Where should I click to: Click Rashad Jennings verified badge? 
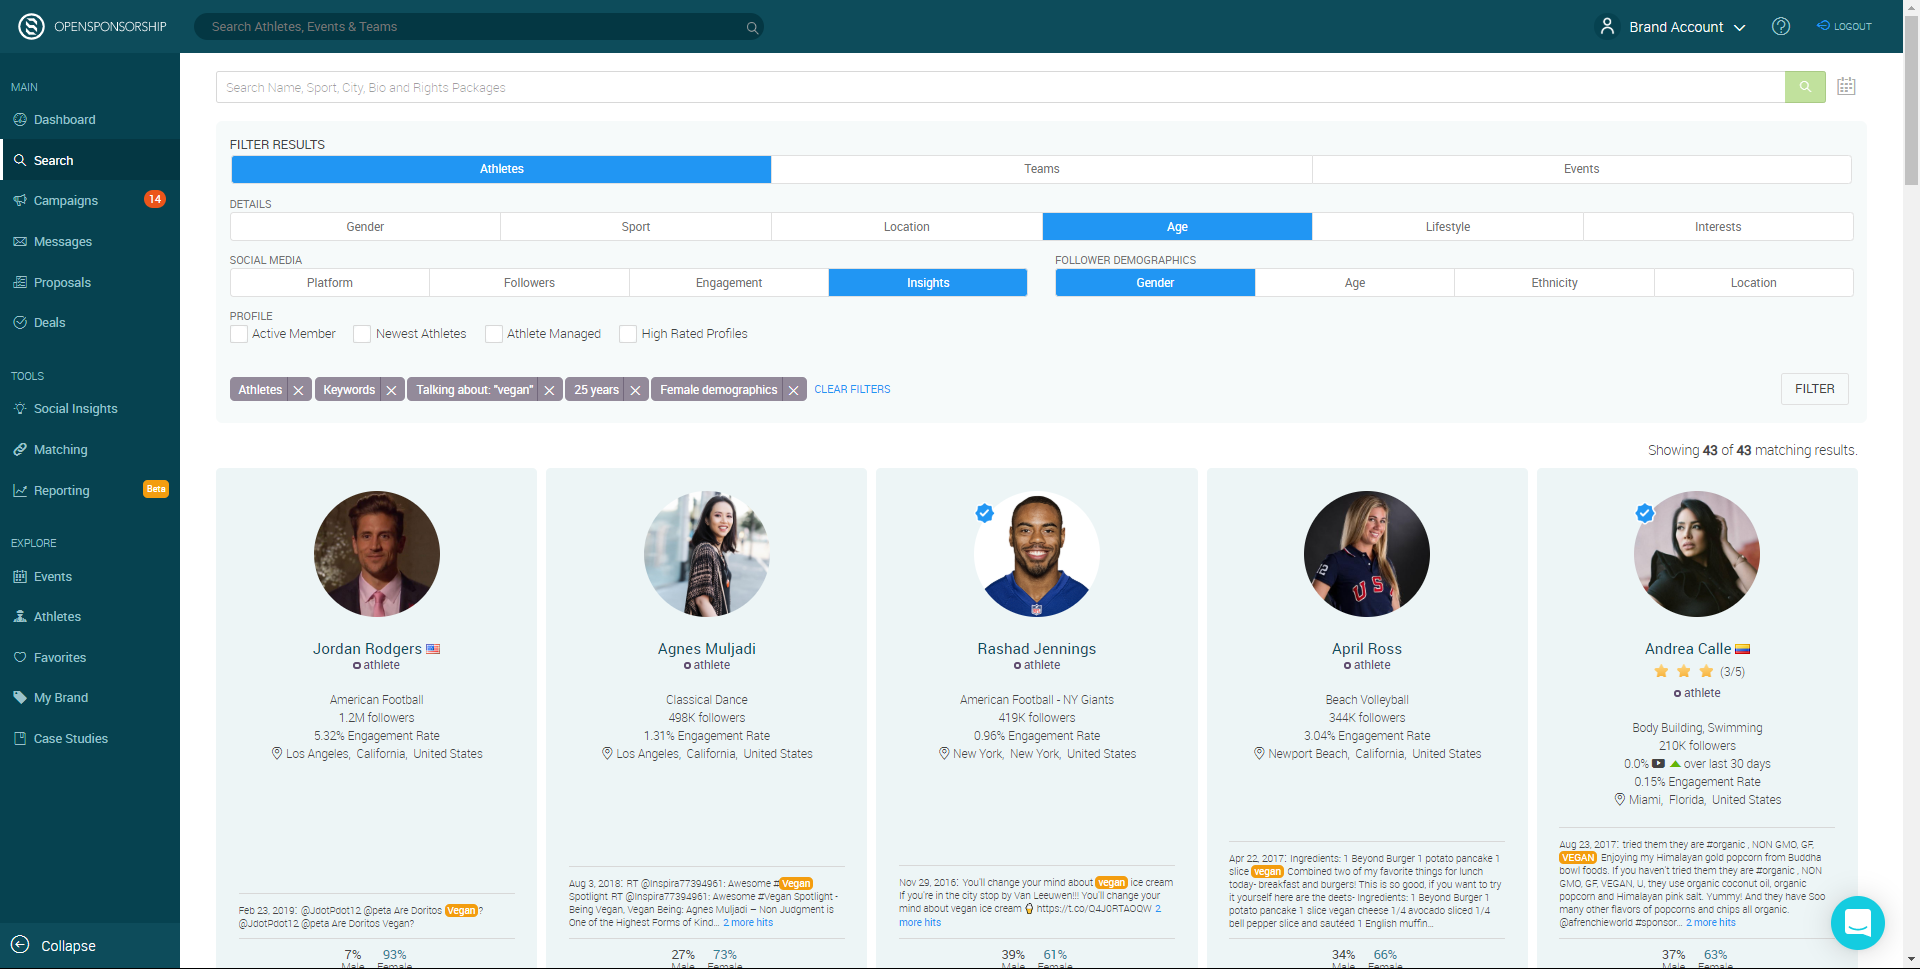coord(985,513)
